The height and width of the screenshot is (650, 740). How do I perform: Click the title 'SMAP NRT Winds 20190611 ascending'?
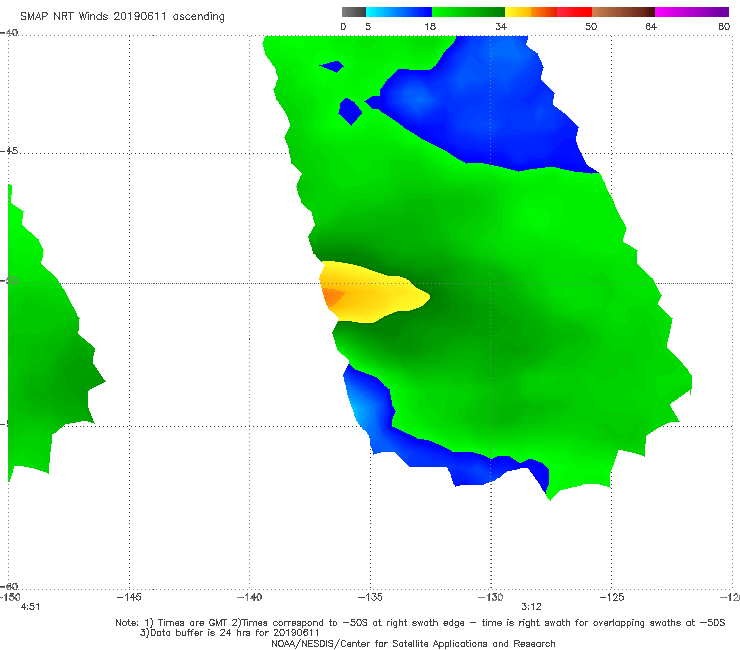[x=122, y=17]
